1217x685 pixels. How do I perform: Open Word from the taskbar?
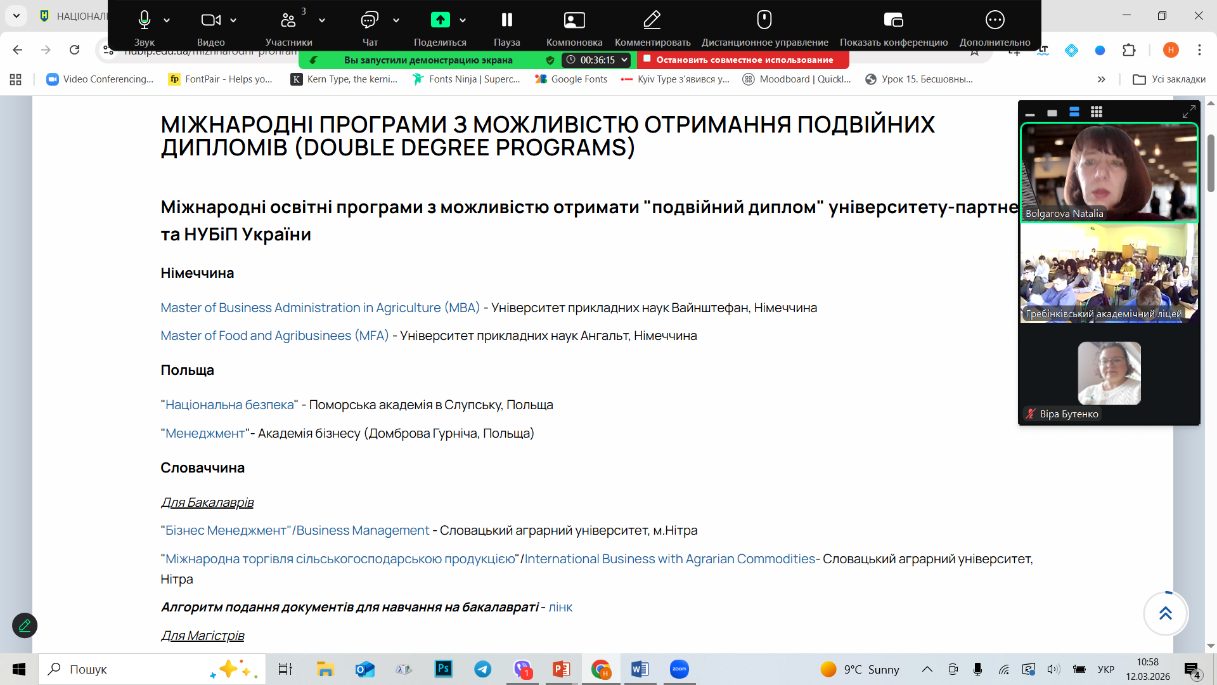click(640, 669)
